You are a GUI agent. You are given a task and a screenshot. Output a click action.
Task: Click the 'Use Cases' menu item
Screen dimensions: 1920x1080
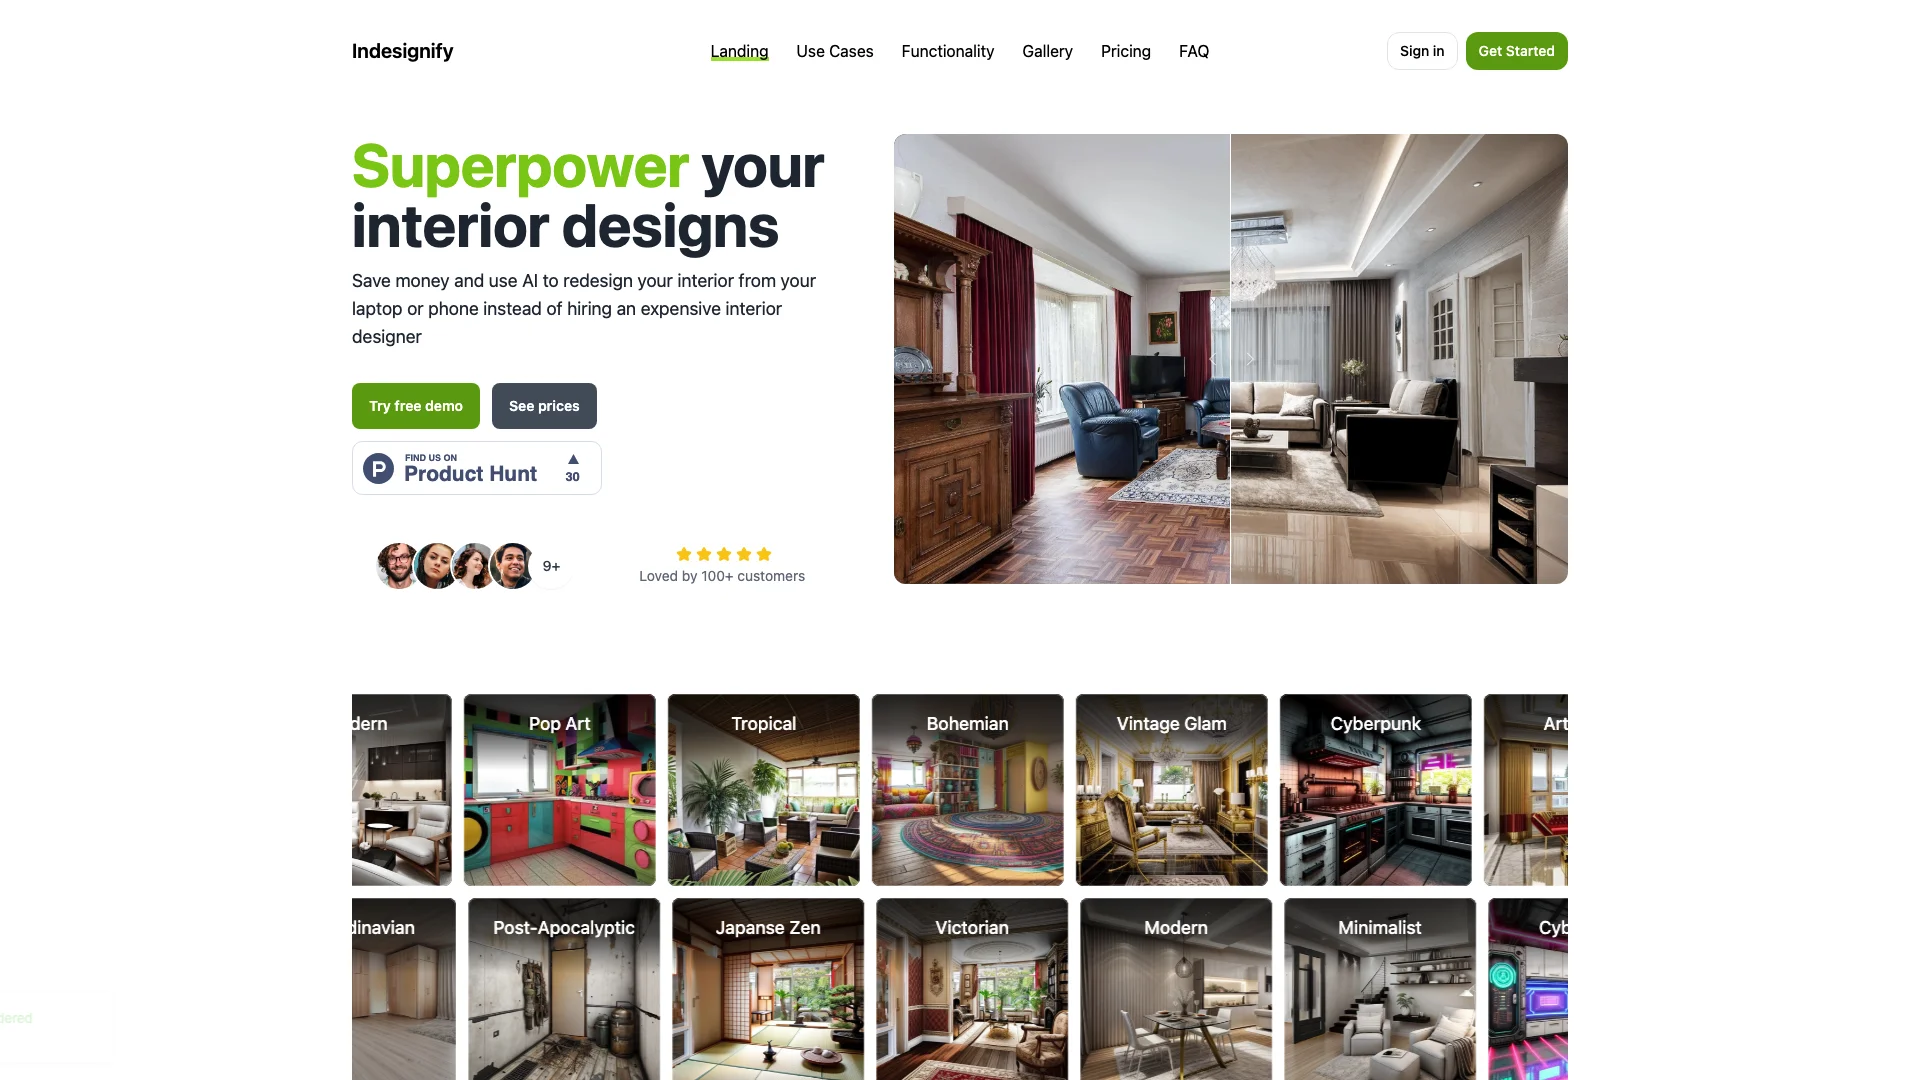pyautogui.click(x=835, y=50)
